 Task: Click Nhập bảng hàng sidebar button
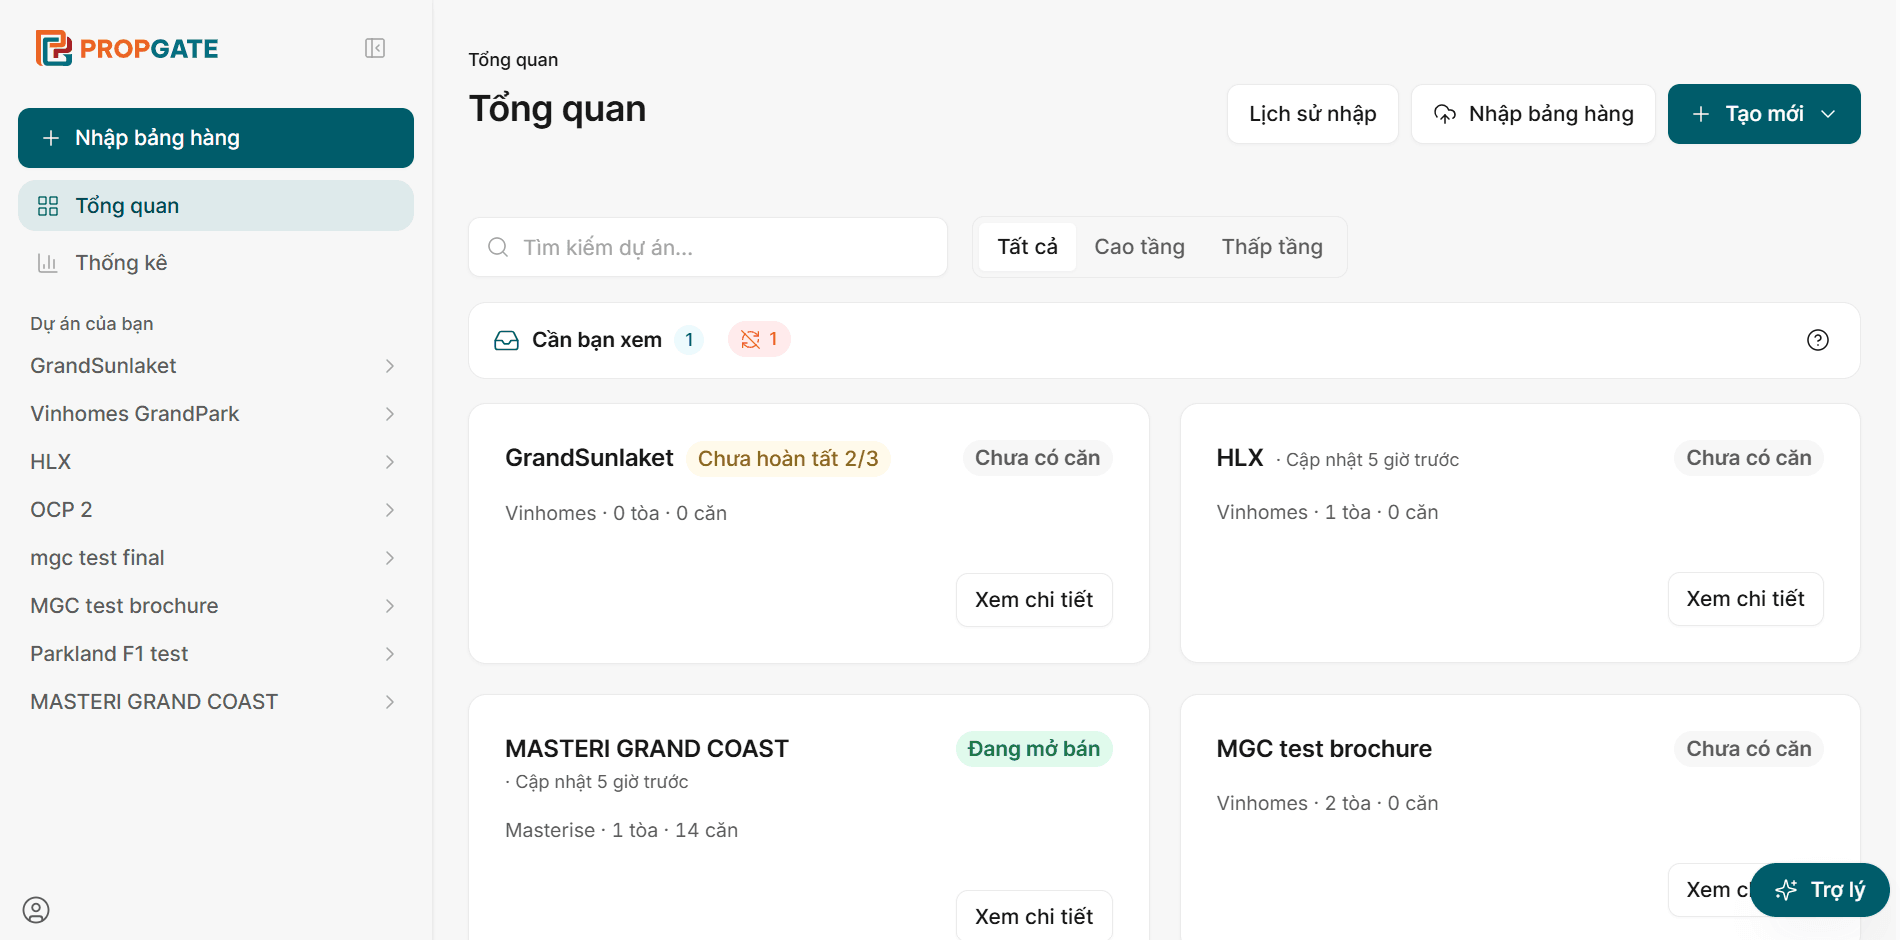pos(216,138)
